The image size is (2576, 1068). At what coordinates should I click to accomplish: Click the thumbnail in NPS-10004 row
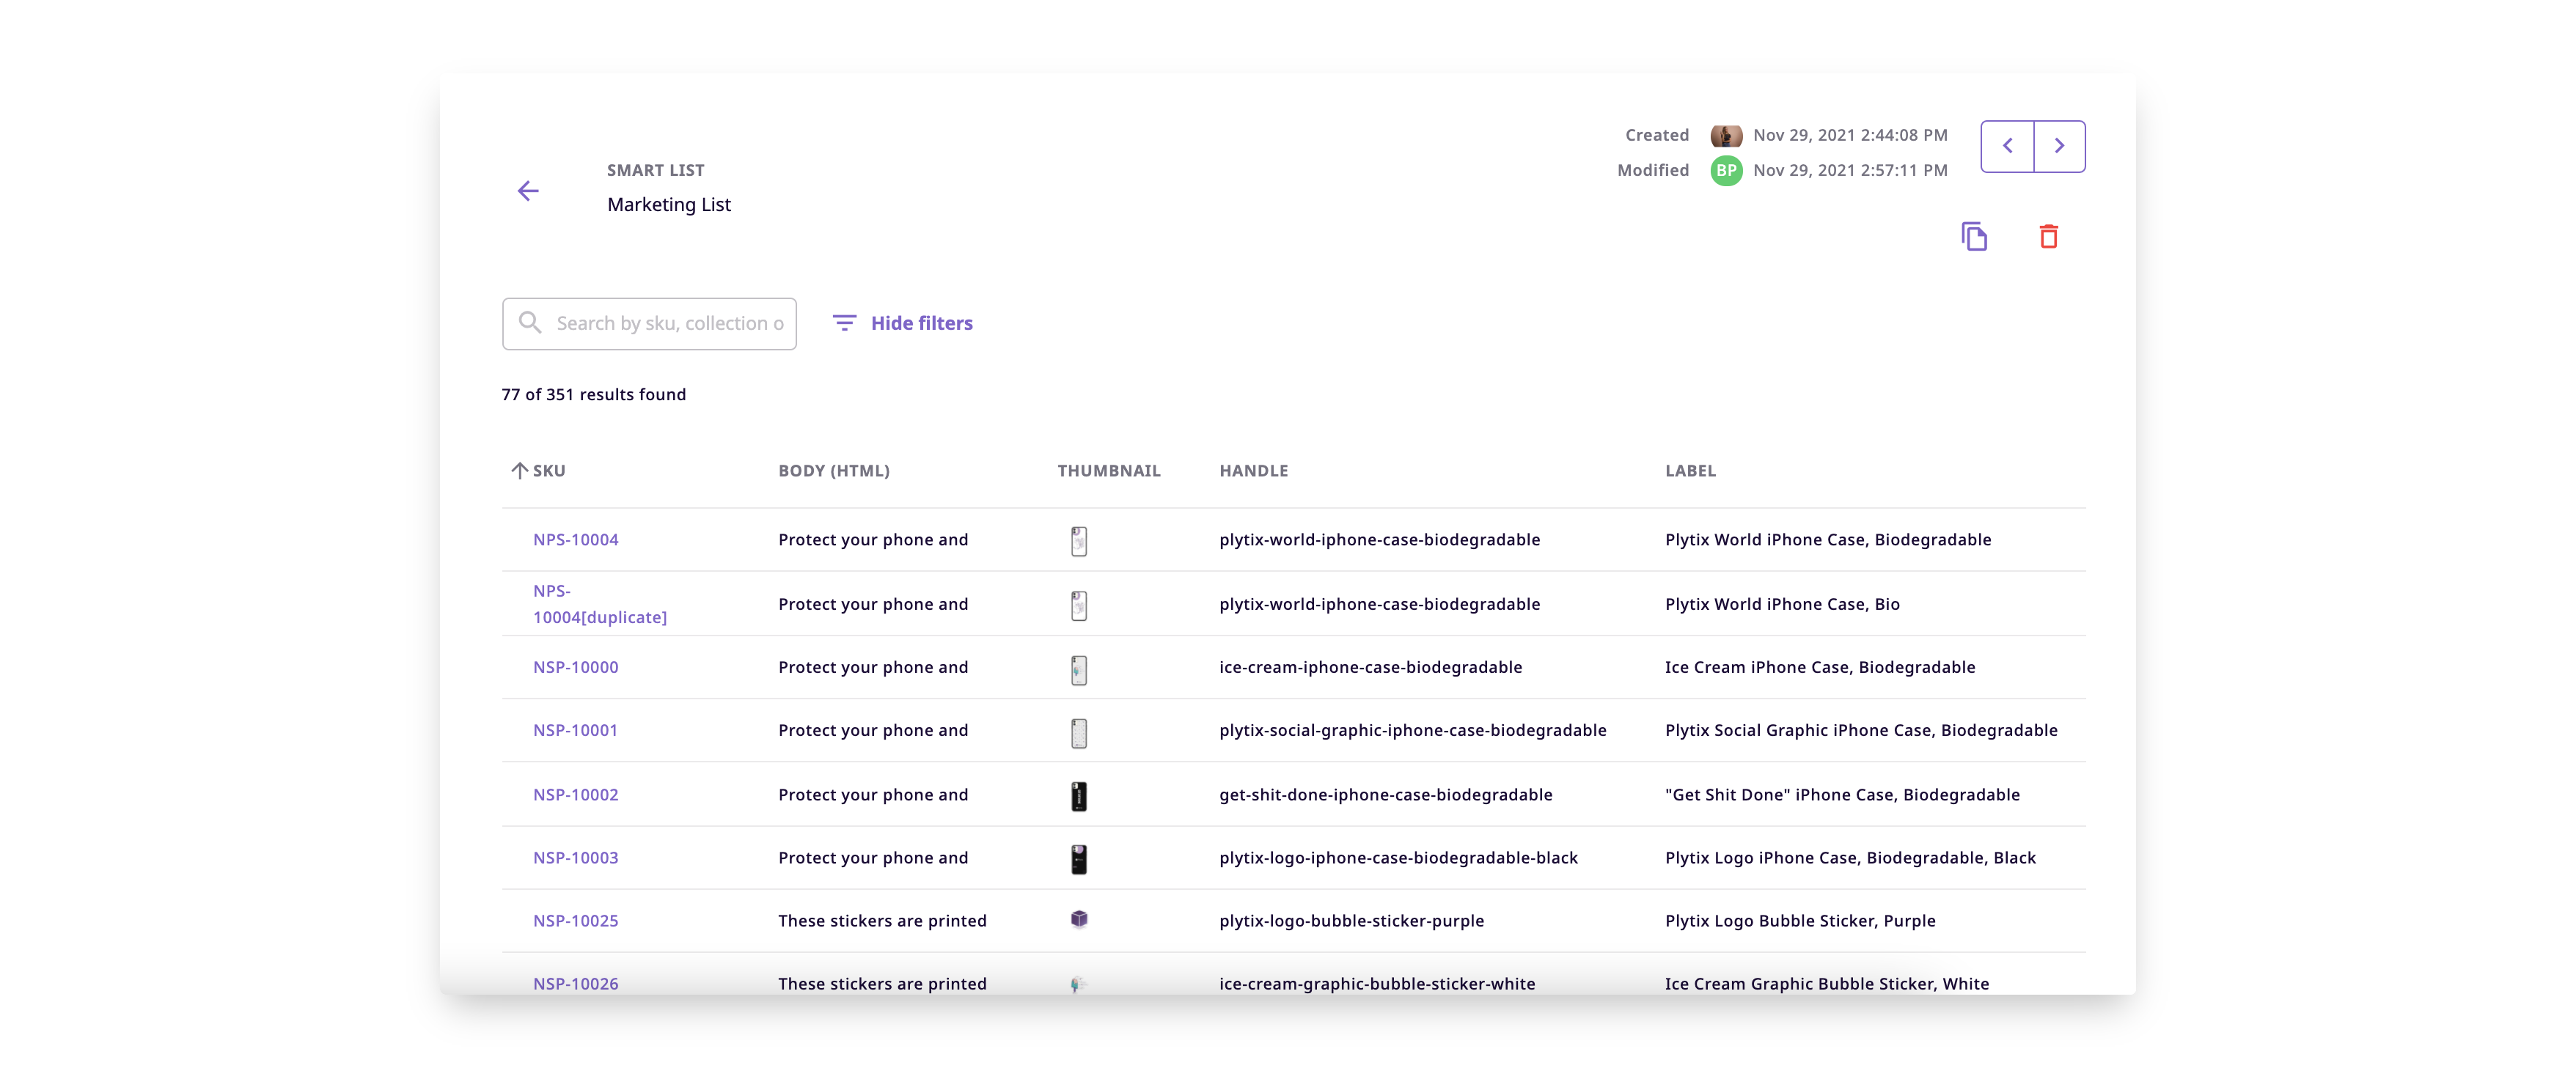(x=1078, y=541)
